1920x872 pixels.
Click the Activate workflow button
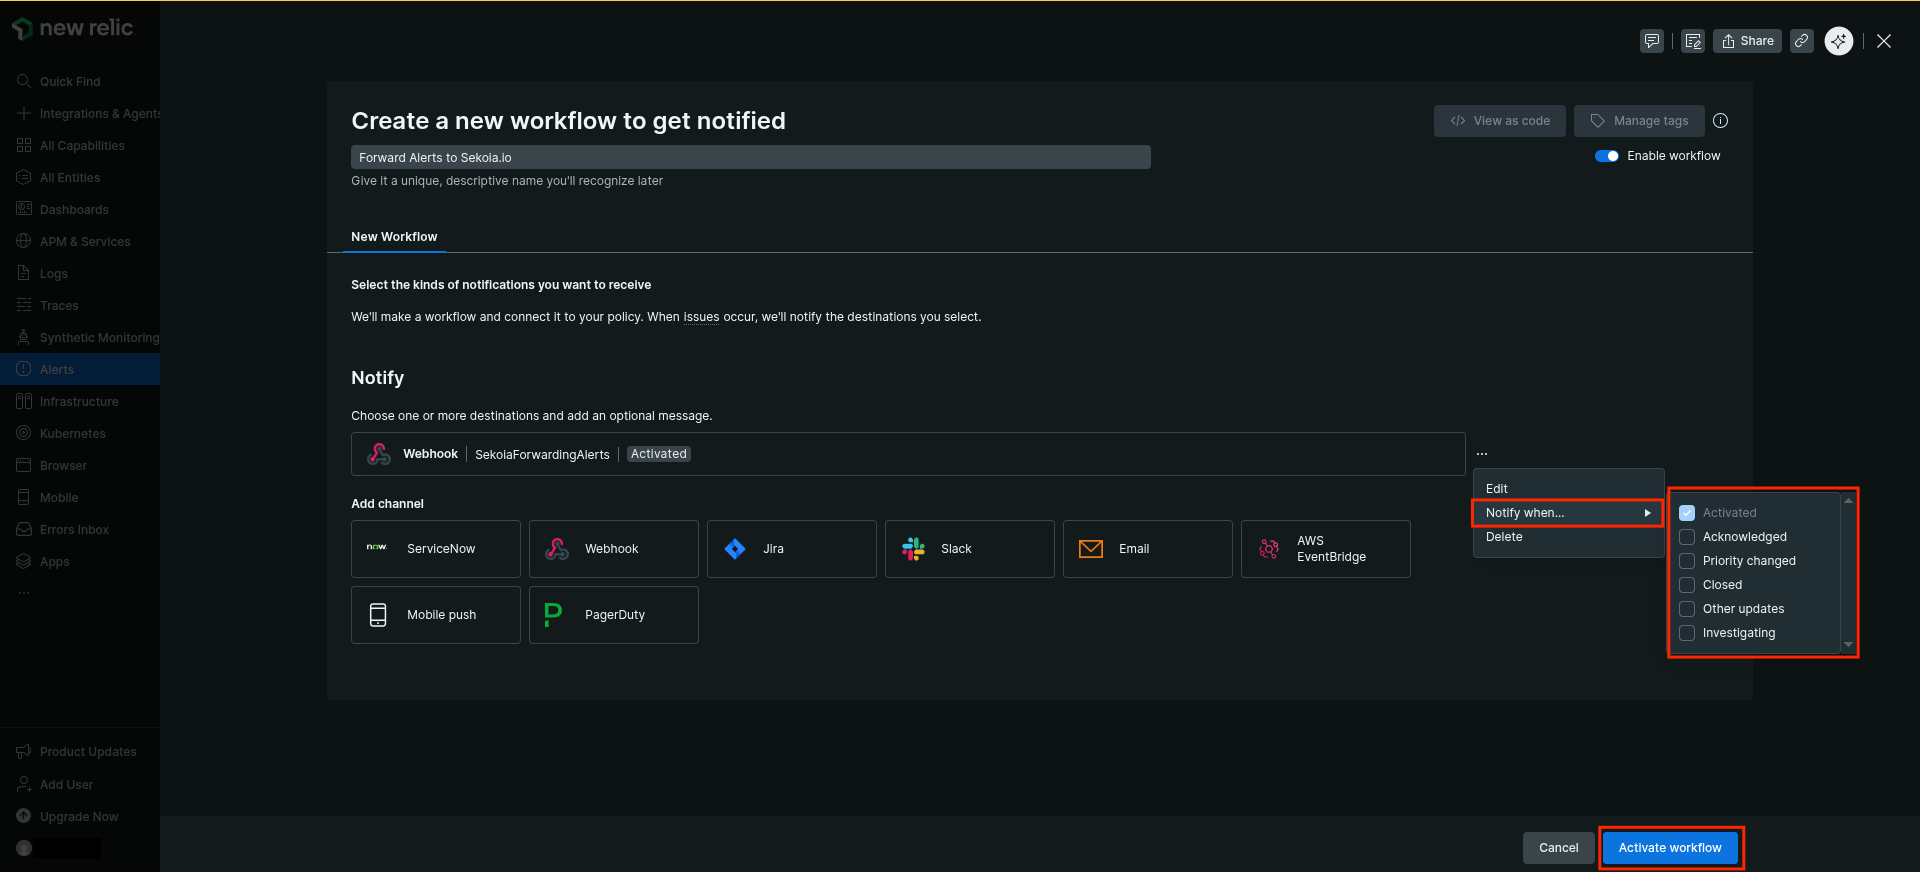point(1670,848)
